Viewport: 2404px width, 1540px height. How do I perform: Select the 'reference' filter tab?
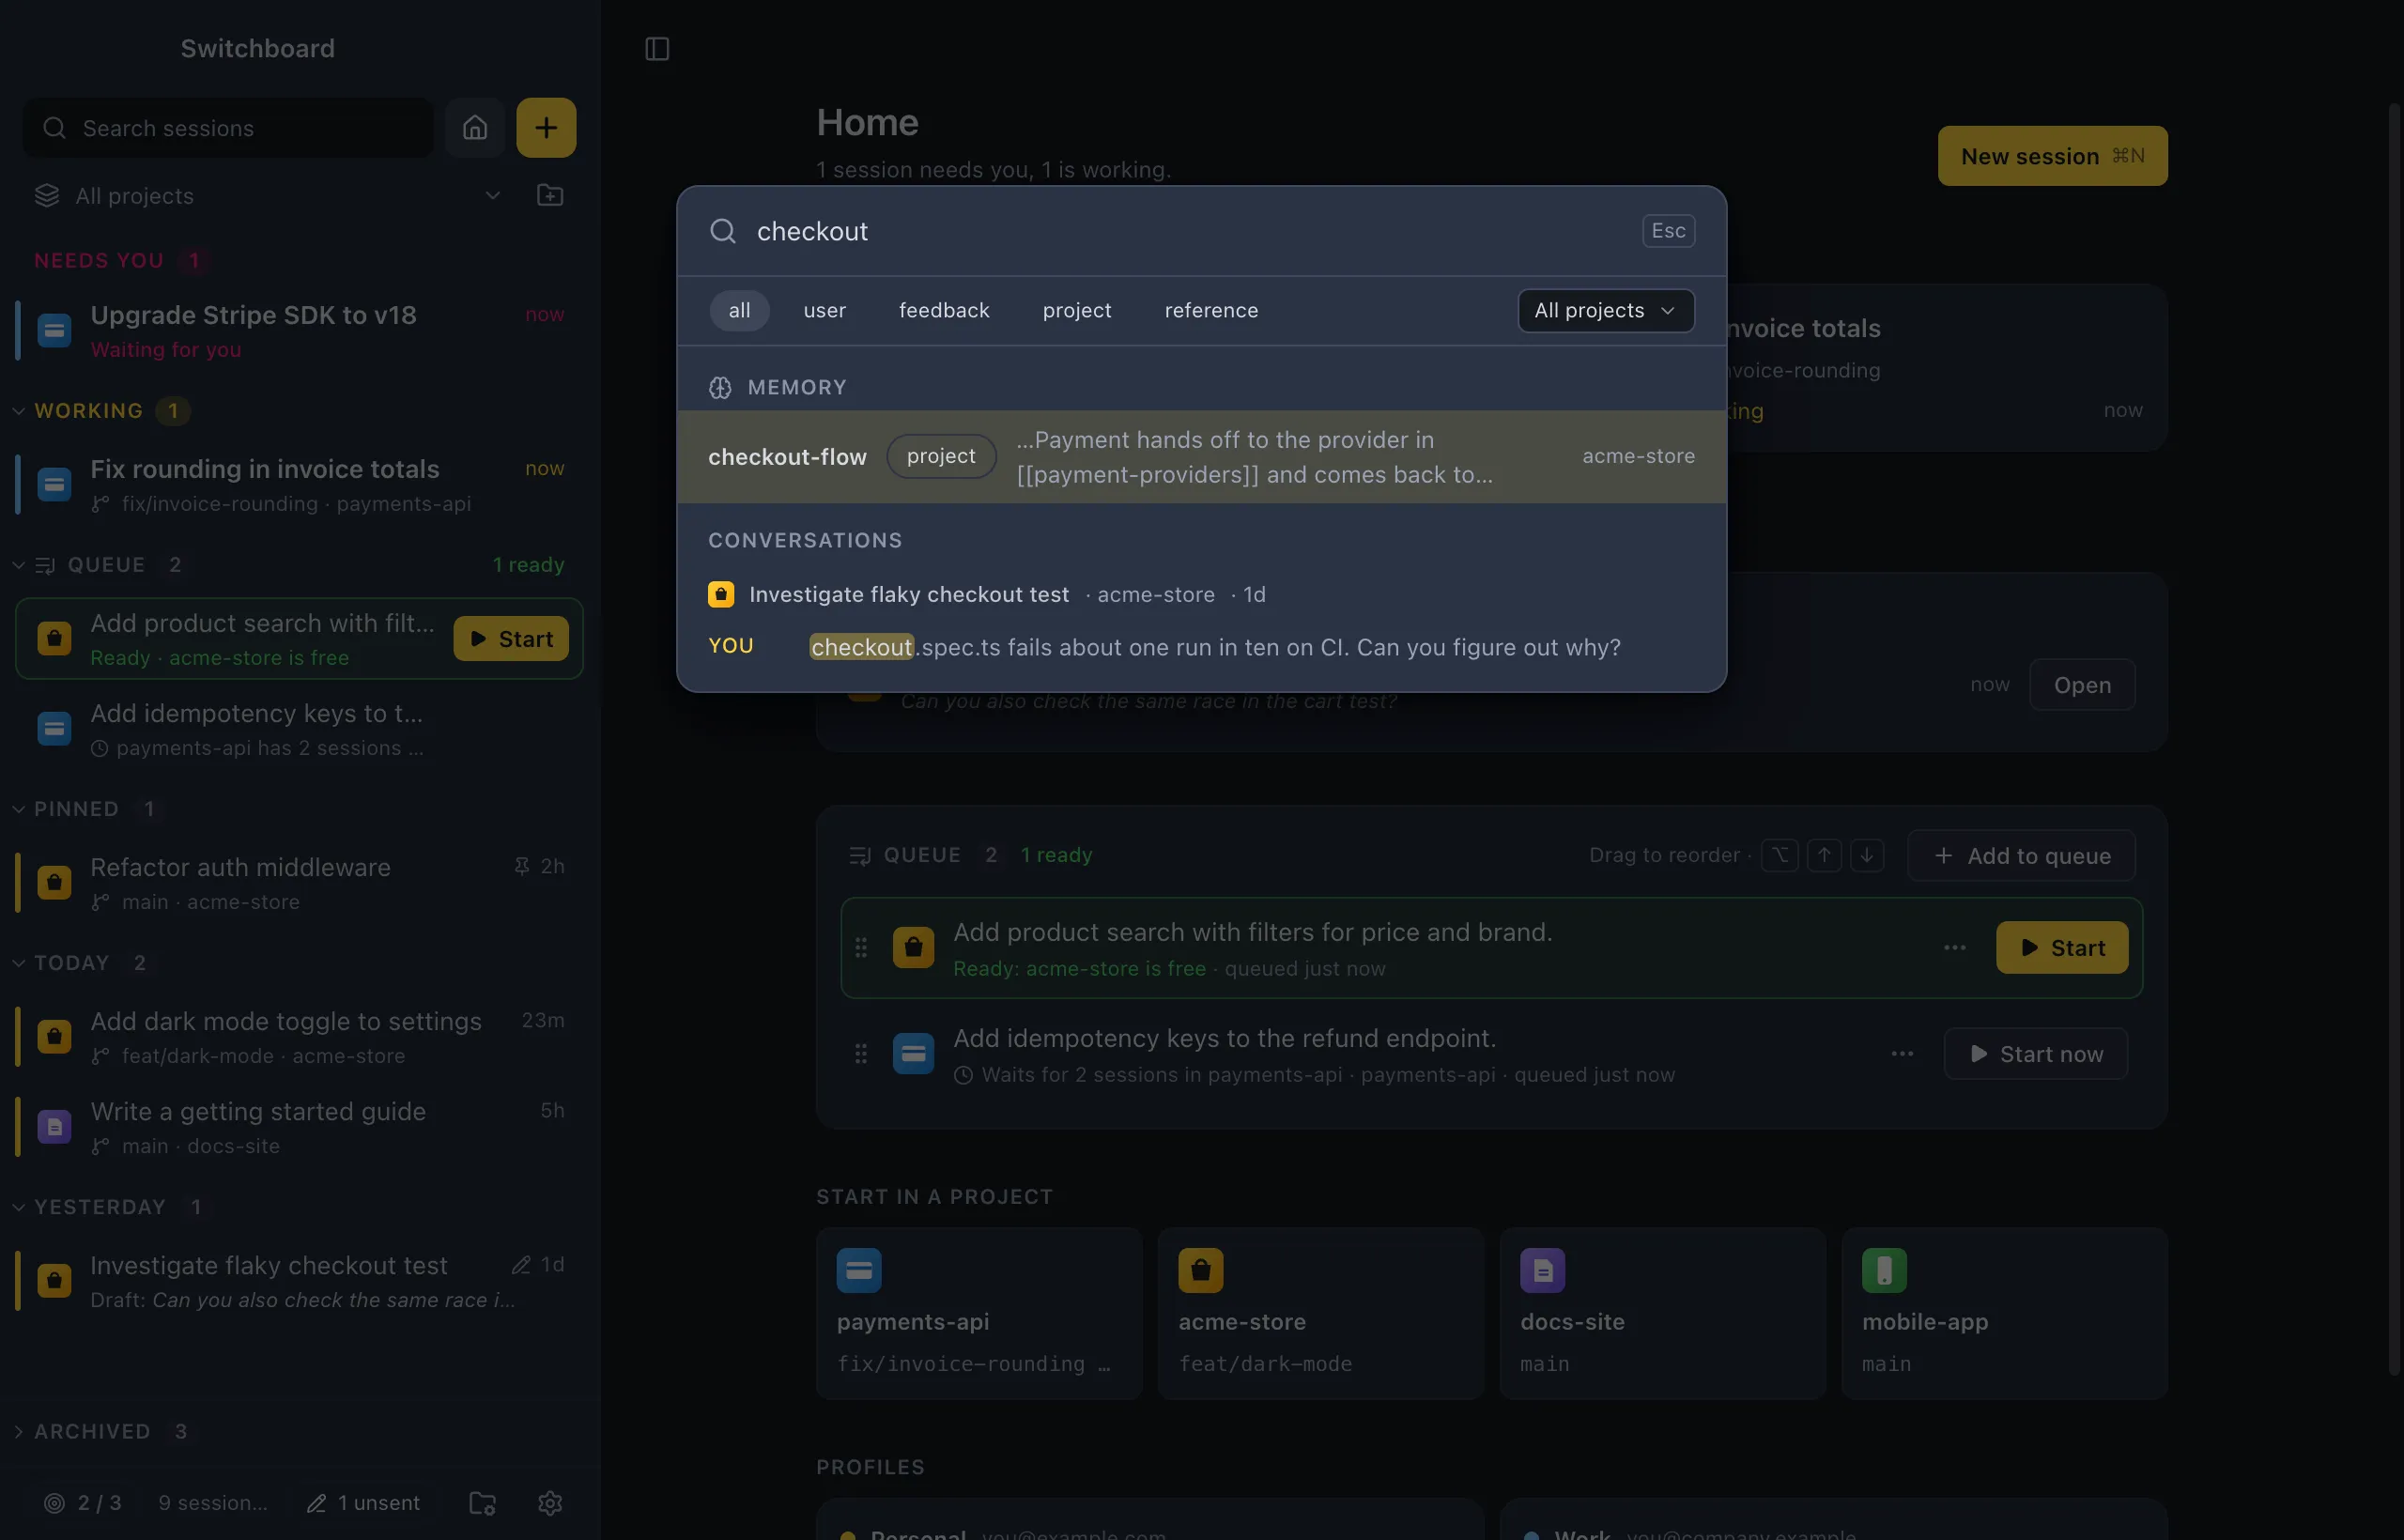point(1211,311)
